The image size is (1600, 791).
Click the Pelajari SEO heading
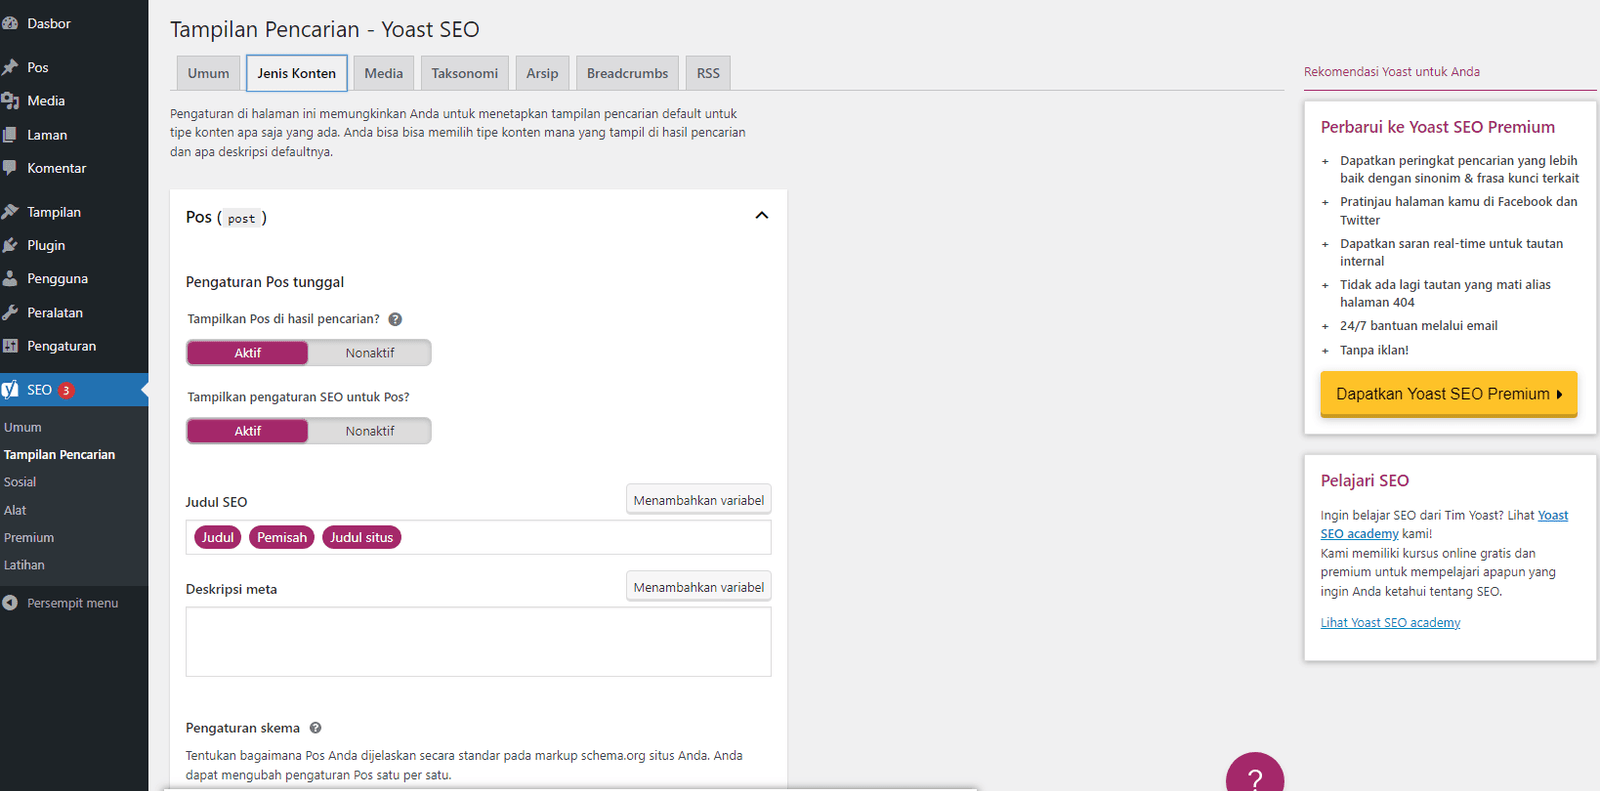coord(1365,481)
